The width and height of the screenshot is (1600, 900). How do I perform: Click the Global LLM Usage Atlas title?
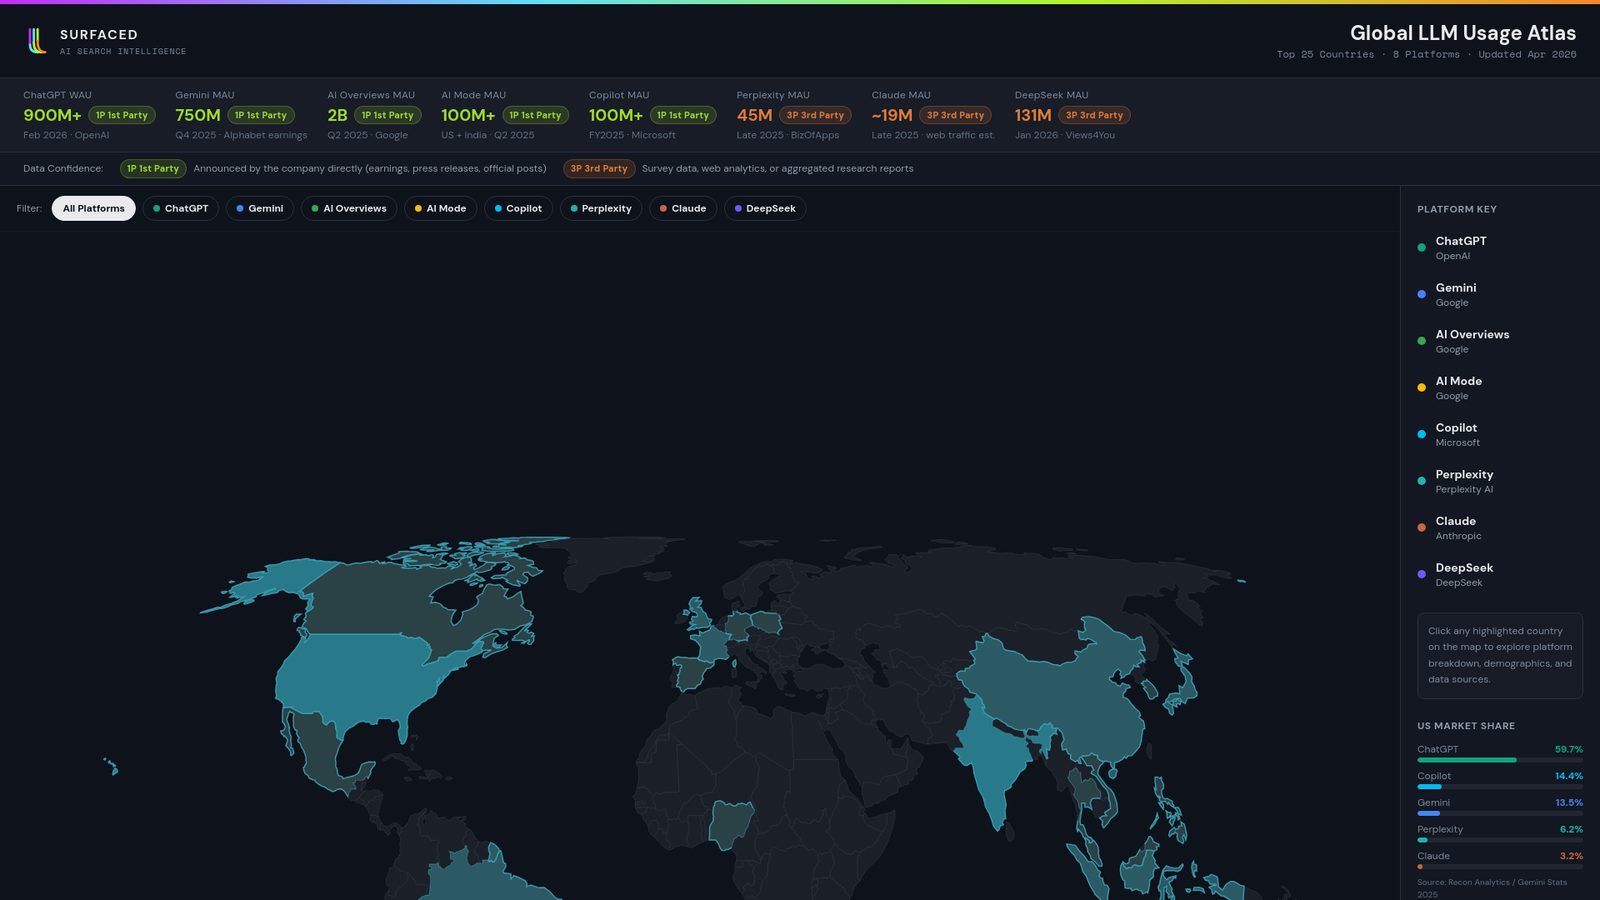click(x=1463, y=33)
